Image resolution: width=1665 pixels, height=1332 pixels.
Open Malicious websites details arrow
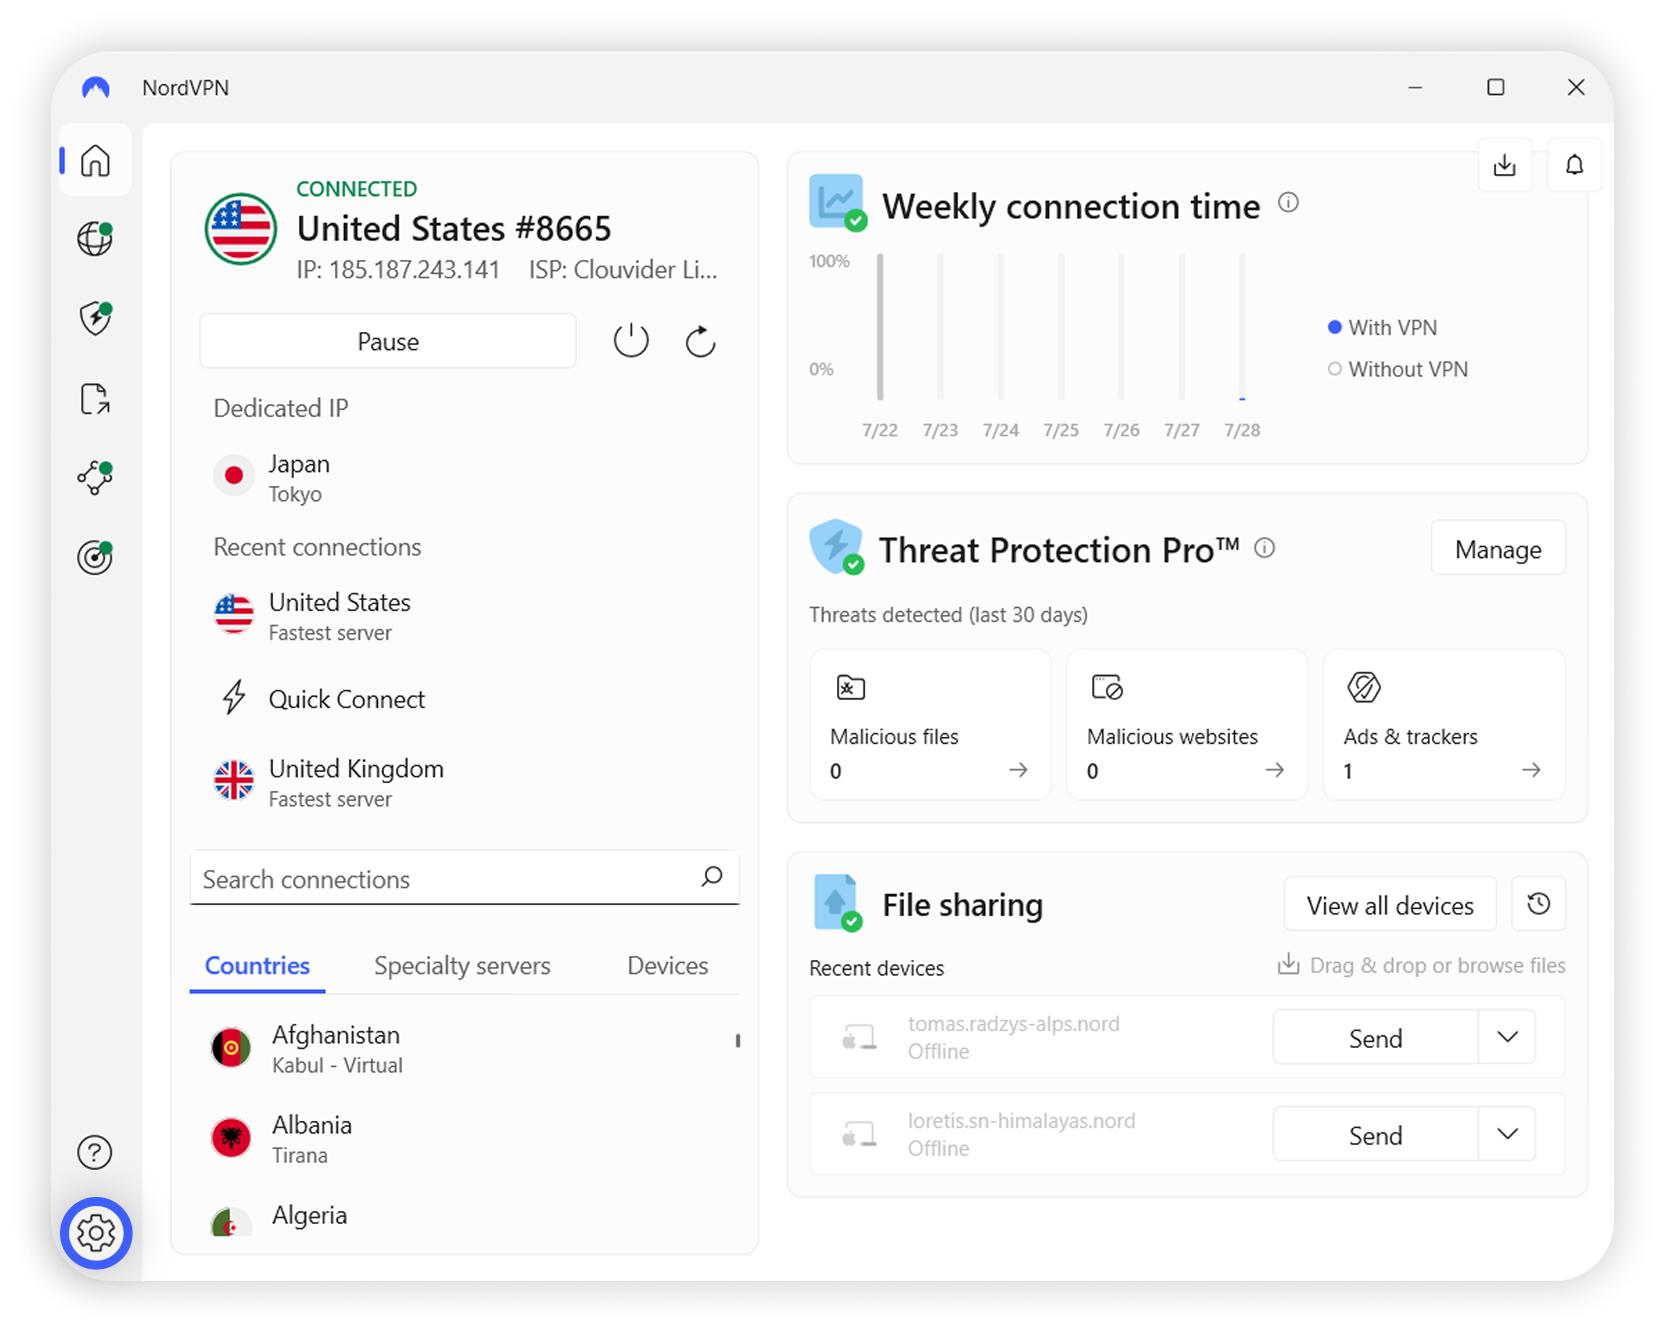pos(1274,770)
